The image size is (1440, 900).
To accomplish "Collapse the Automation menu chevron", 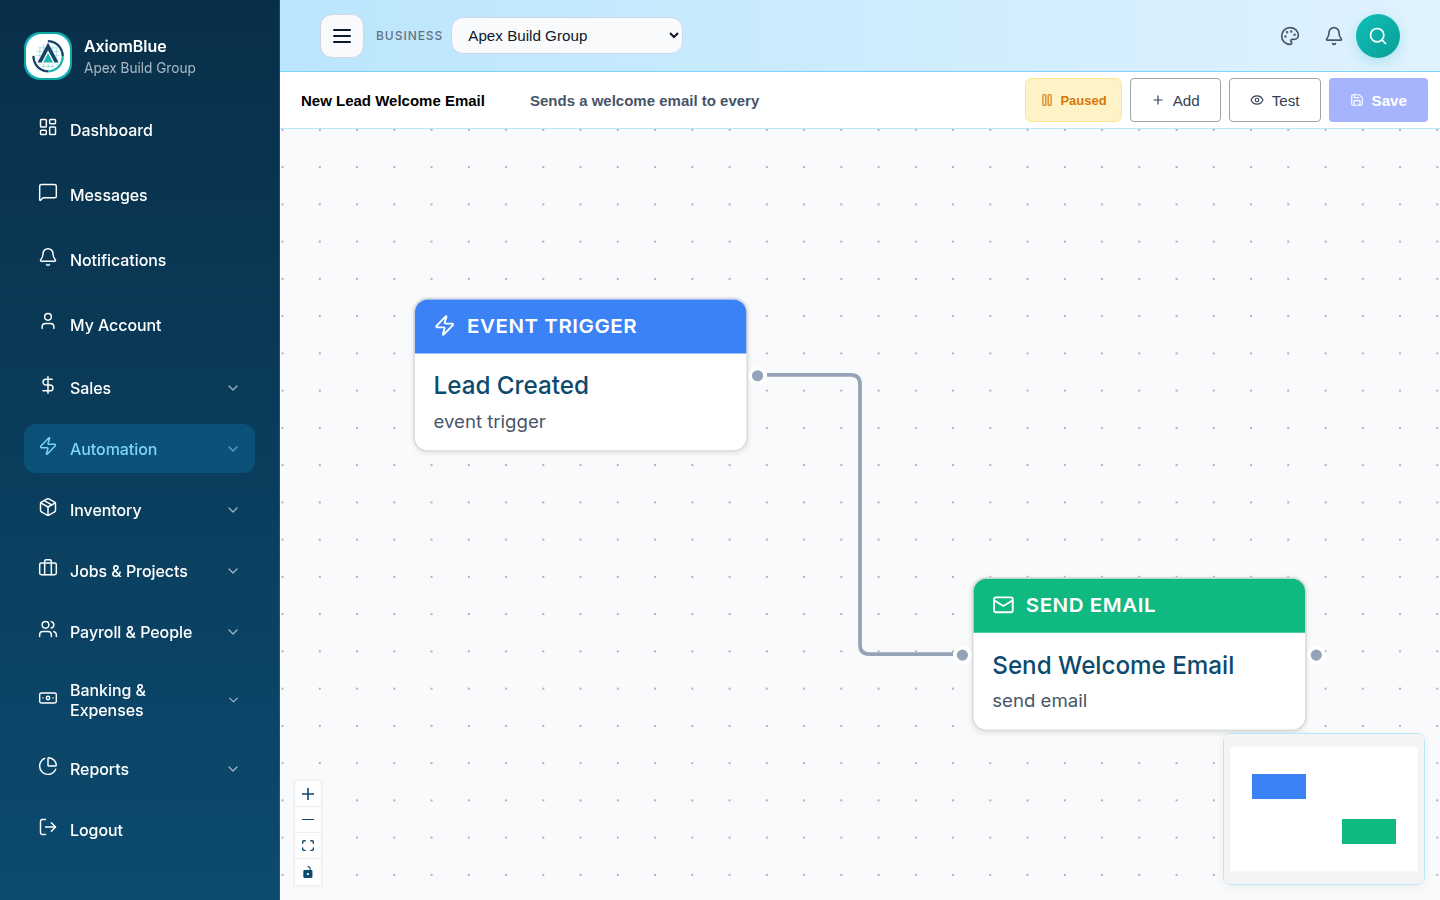I will tap(233, 449).
